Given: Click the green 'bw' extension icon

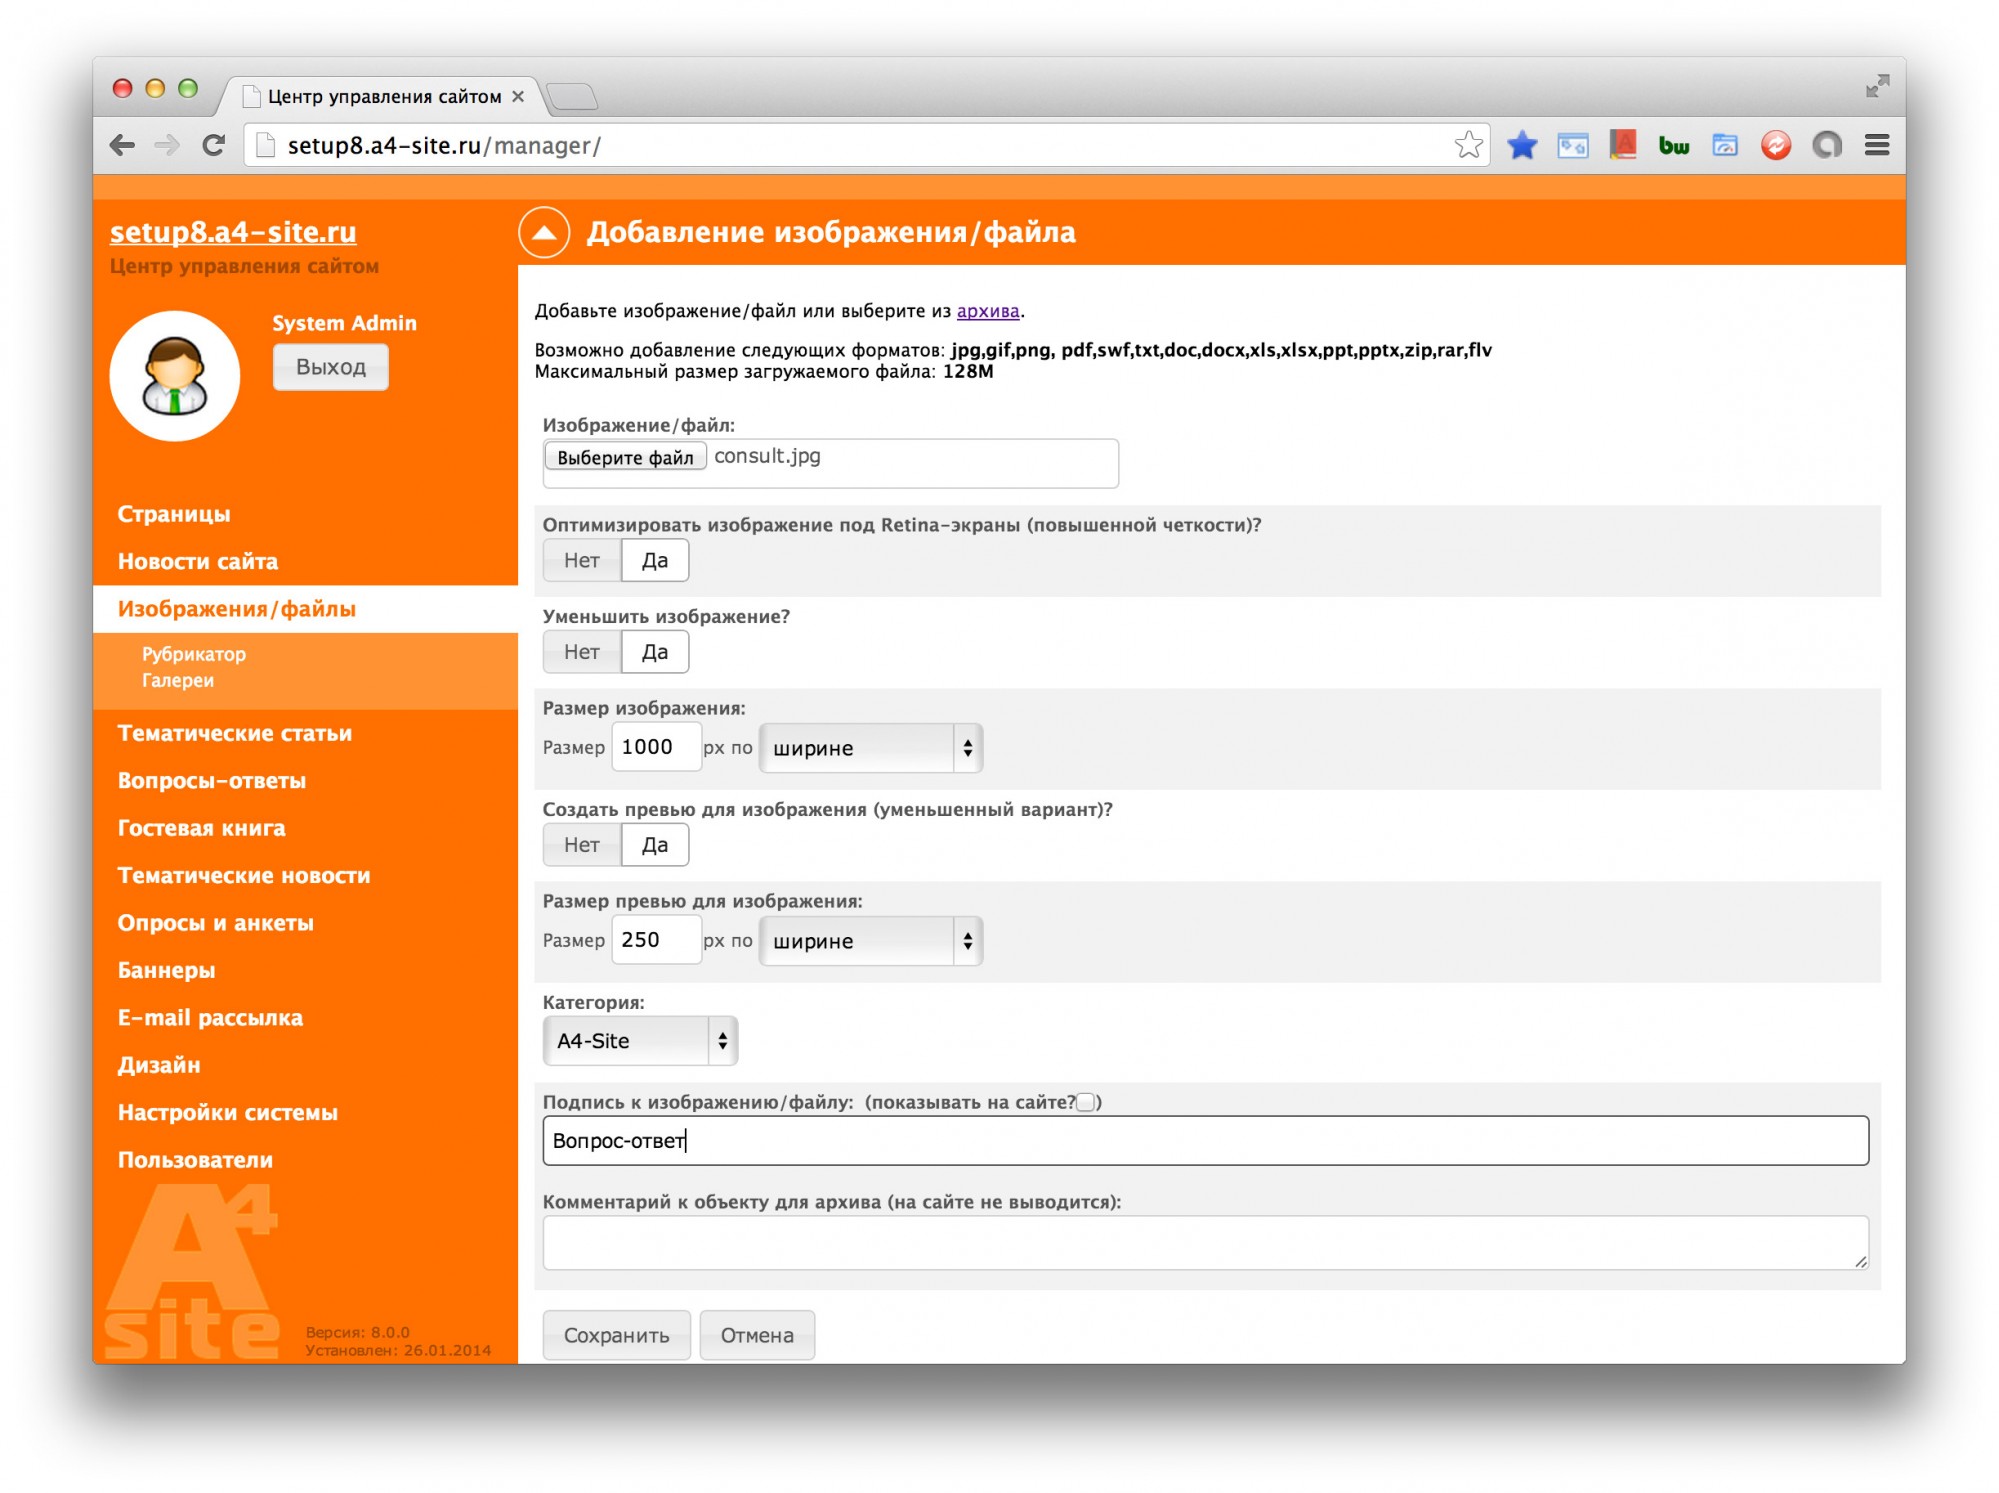Looking at the screenshot, I should pyautogui.click(x=1673, y=146).
